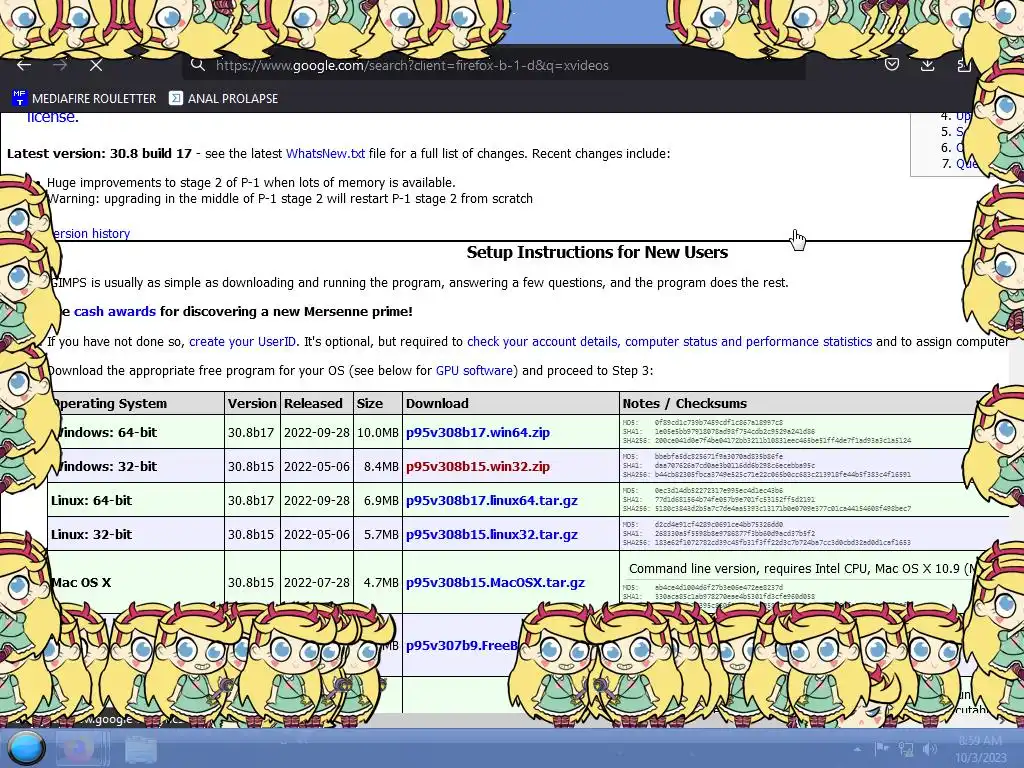Download p95v308b15.MacOSX.tar.gz
1024x768 pixels.
coord(495,582)
